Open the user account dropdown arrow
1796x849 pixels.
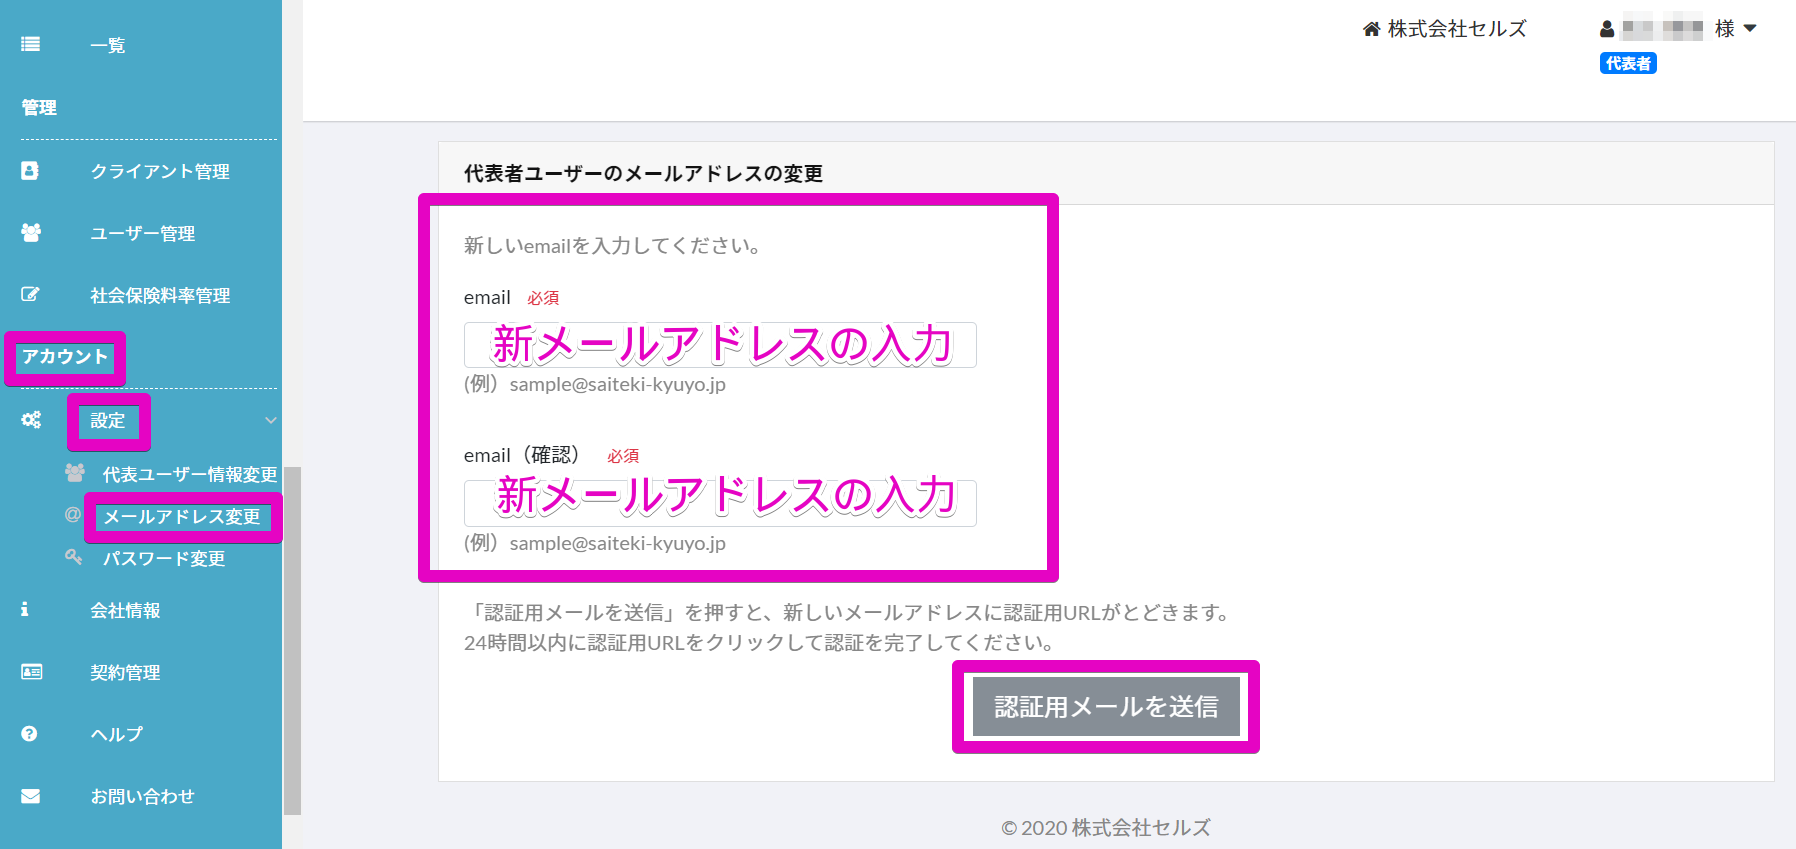[x=1750, y=29]
